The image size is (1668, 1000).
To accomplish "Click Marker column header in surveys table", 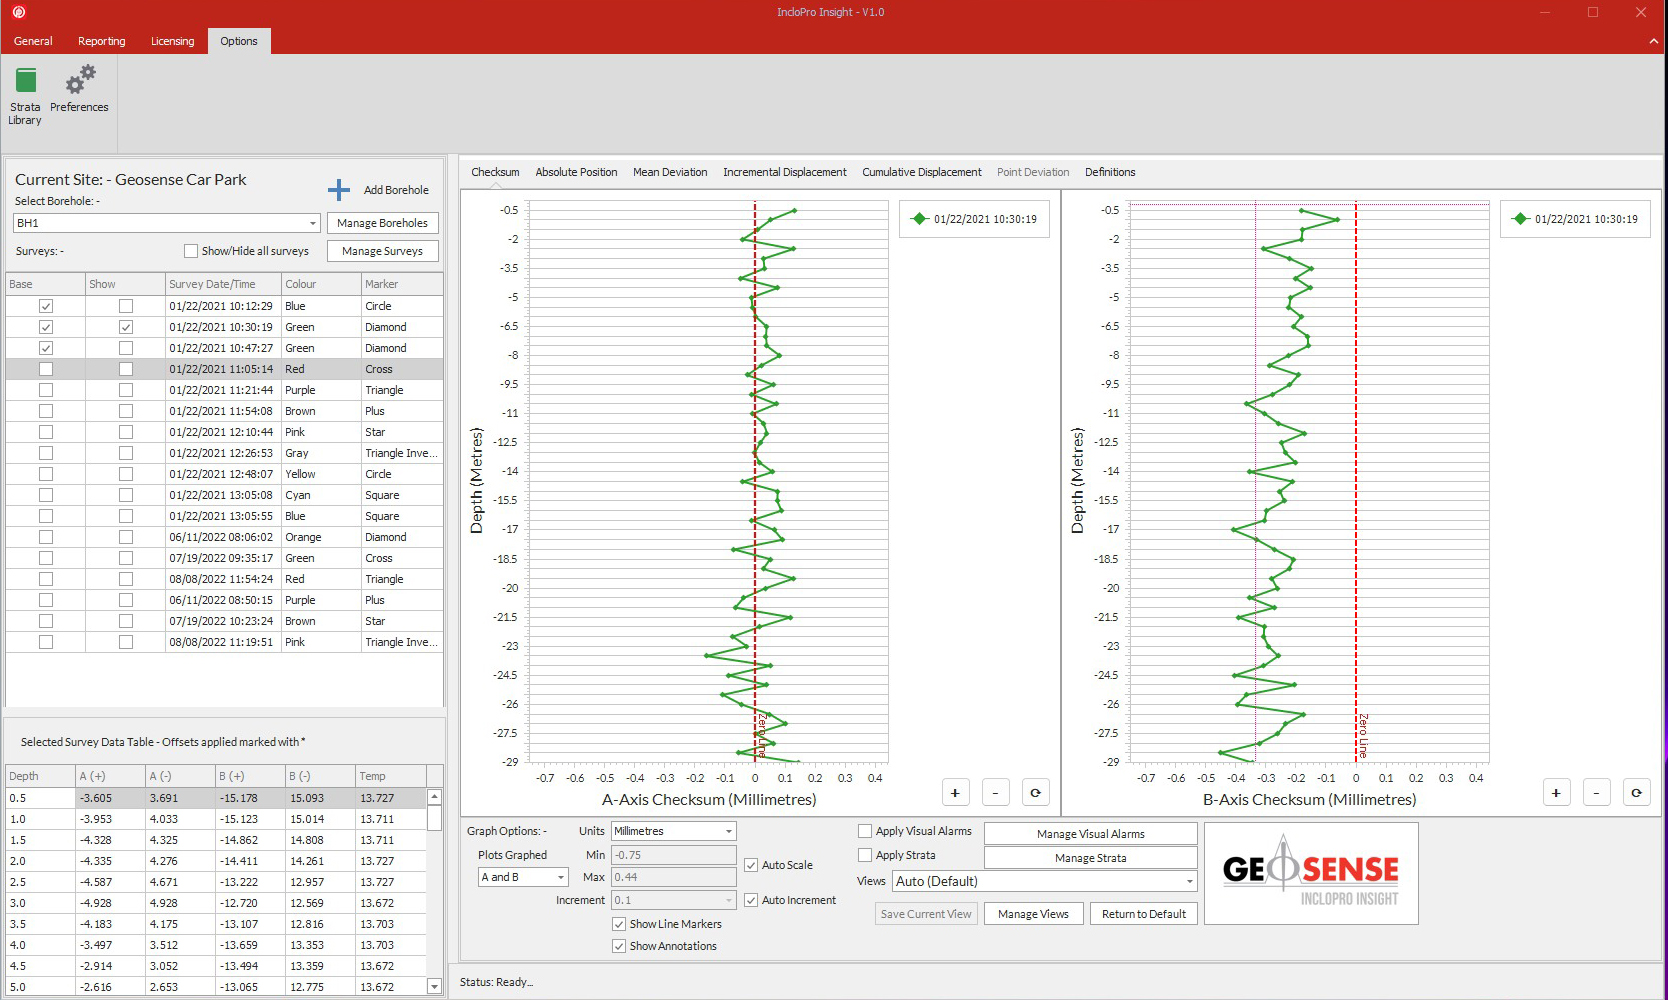I will click(x=401, y=284).
